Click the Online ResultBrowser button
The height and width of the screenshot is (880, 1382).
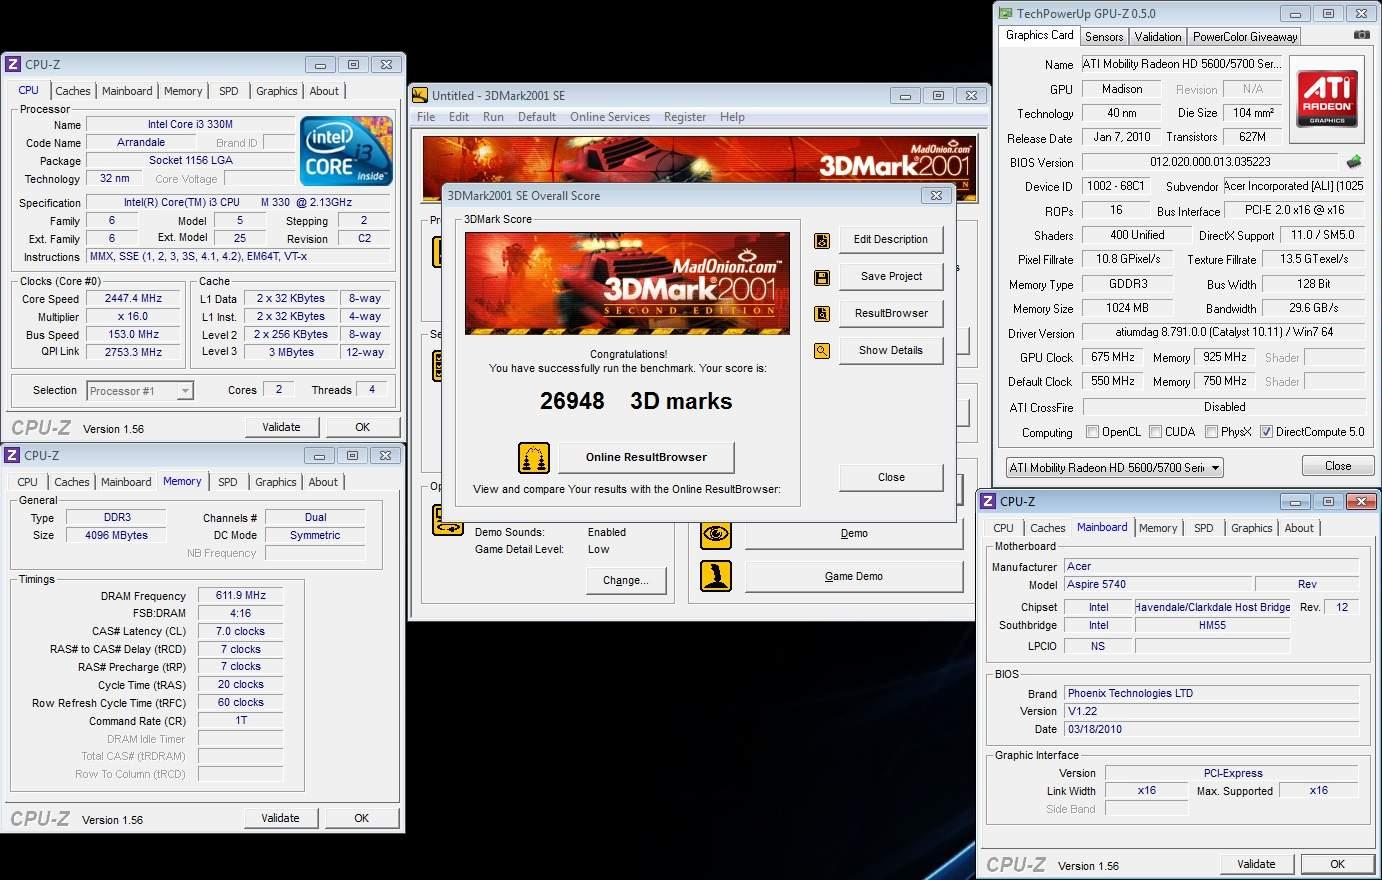tap(646, 458)
